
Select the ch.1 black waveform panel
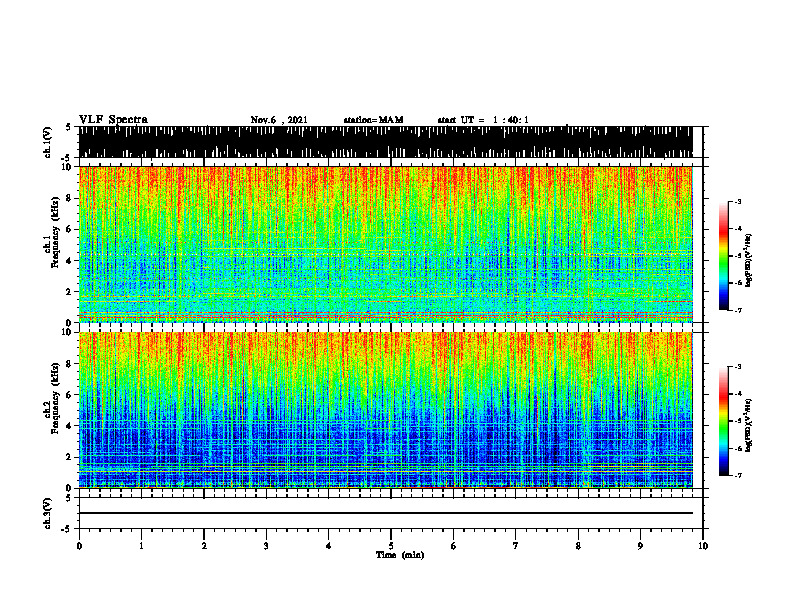pyautogui.click(x=385, y=142)
